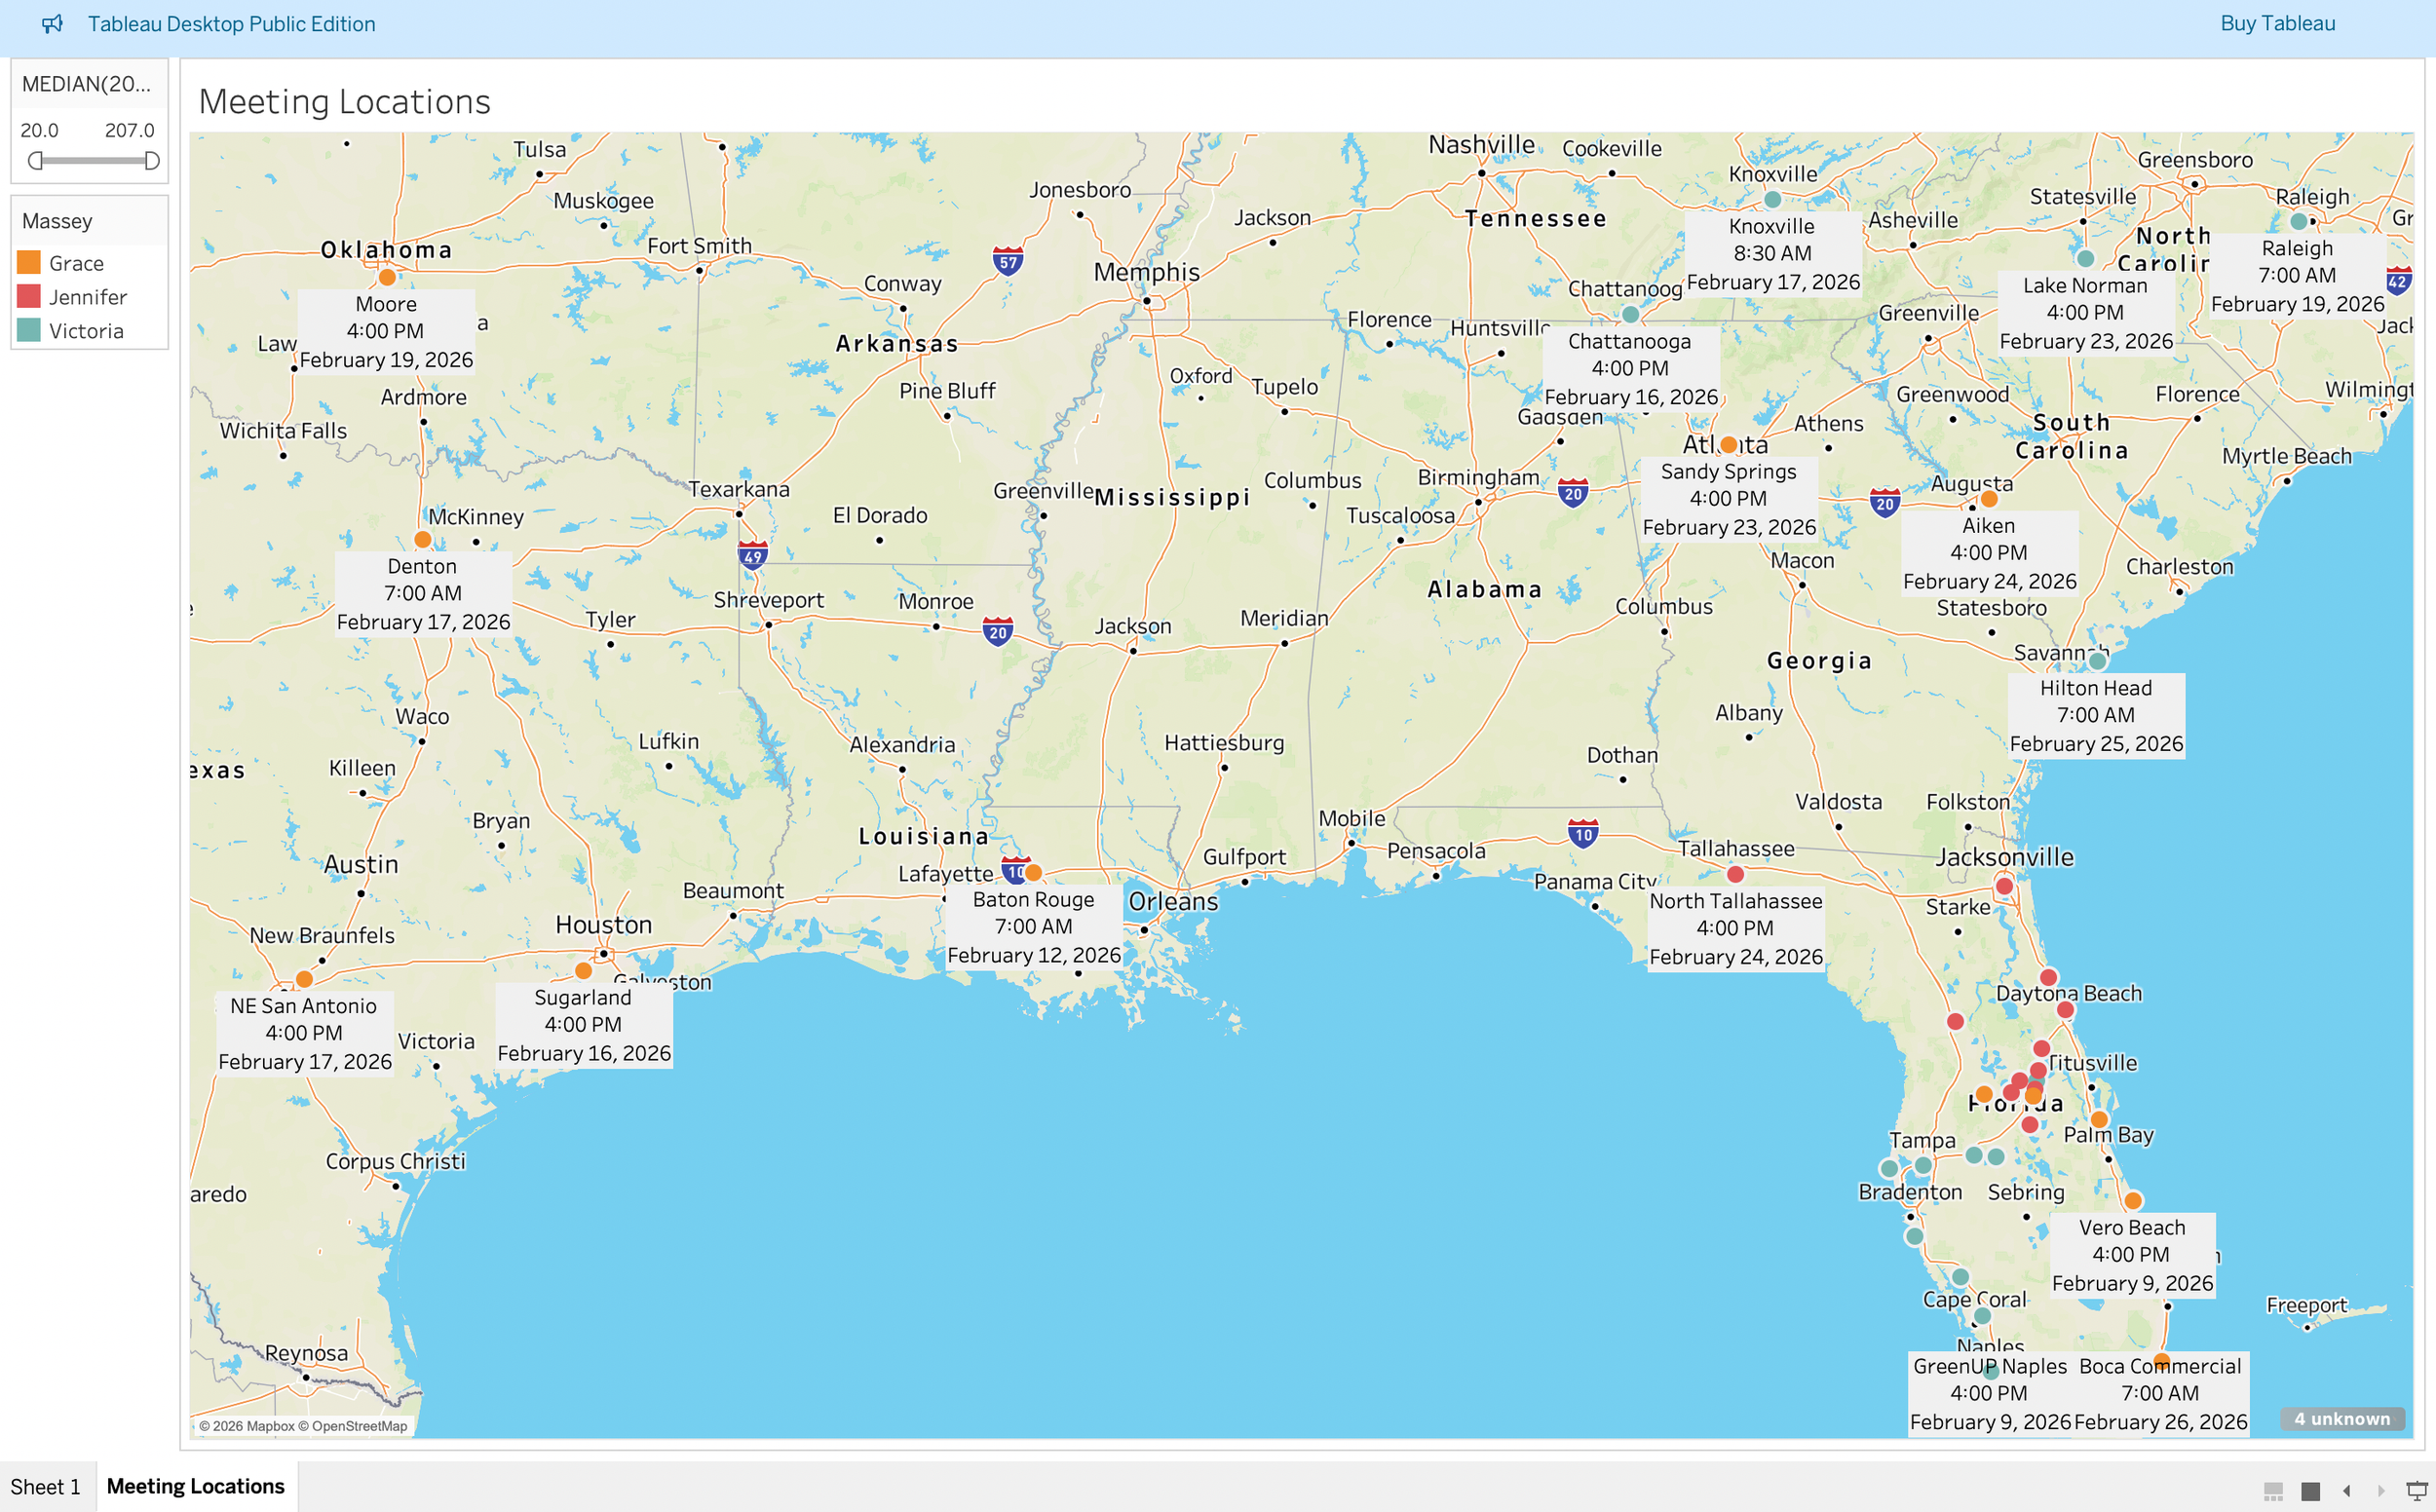2436x1512 pixels.
Task: Open presentation mode icon
Action: (x=2416, y=1491)
